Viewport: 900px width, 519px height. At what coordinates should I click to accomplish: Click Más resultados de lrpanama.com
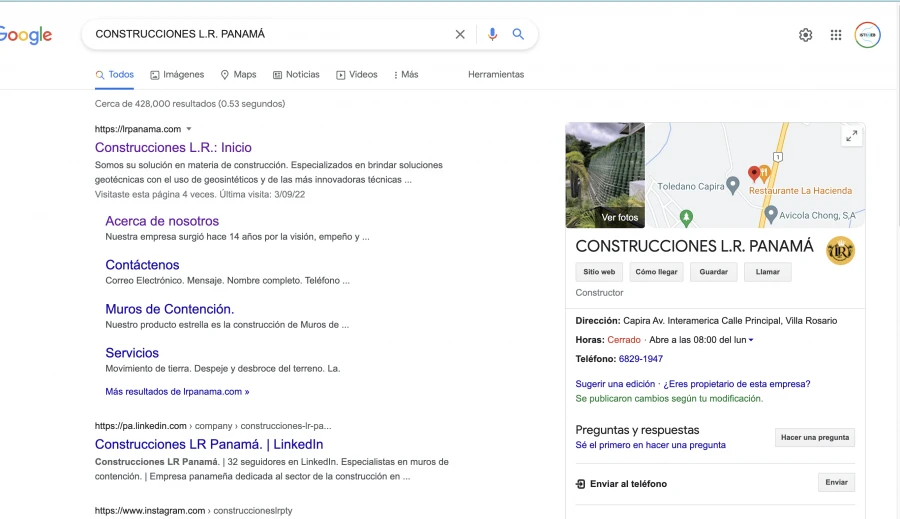177,392
